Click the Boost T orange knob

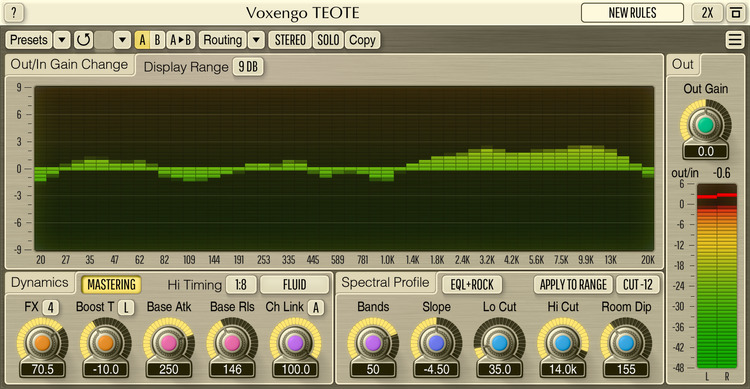pyautogui.click(x=105, y=343)
